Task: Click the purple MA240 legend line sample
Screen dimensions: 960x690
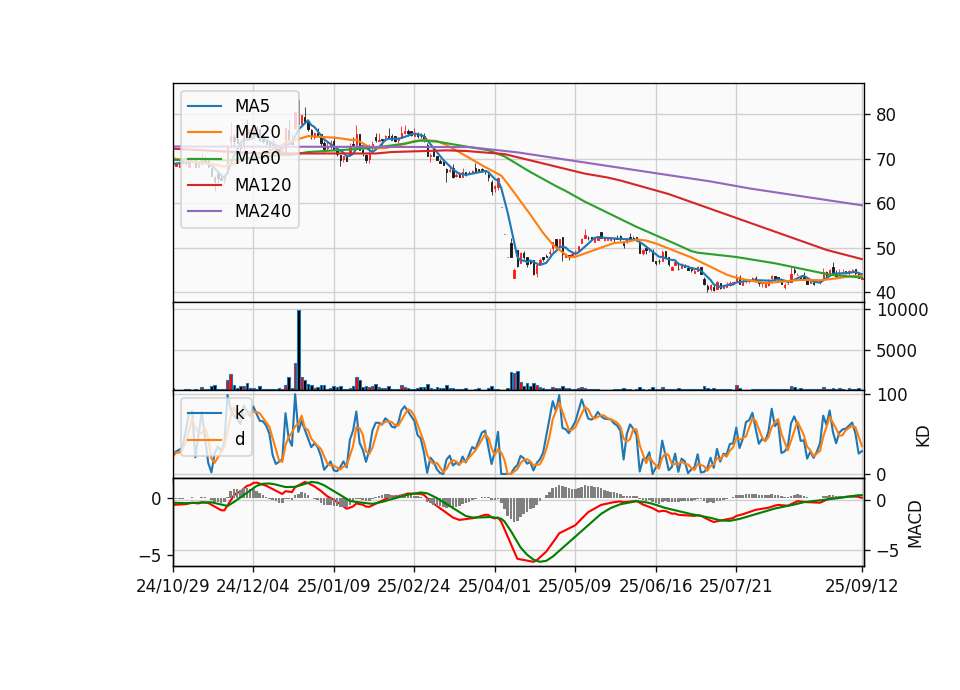Action: tap(204, 211)
